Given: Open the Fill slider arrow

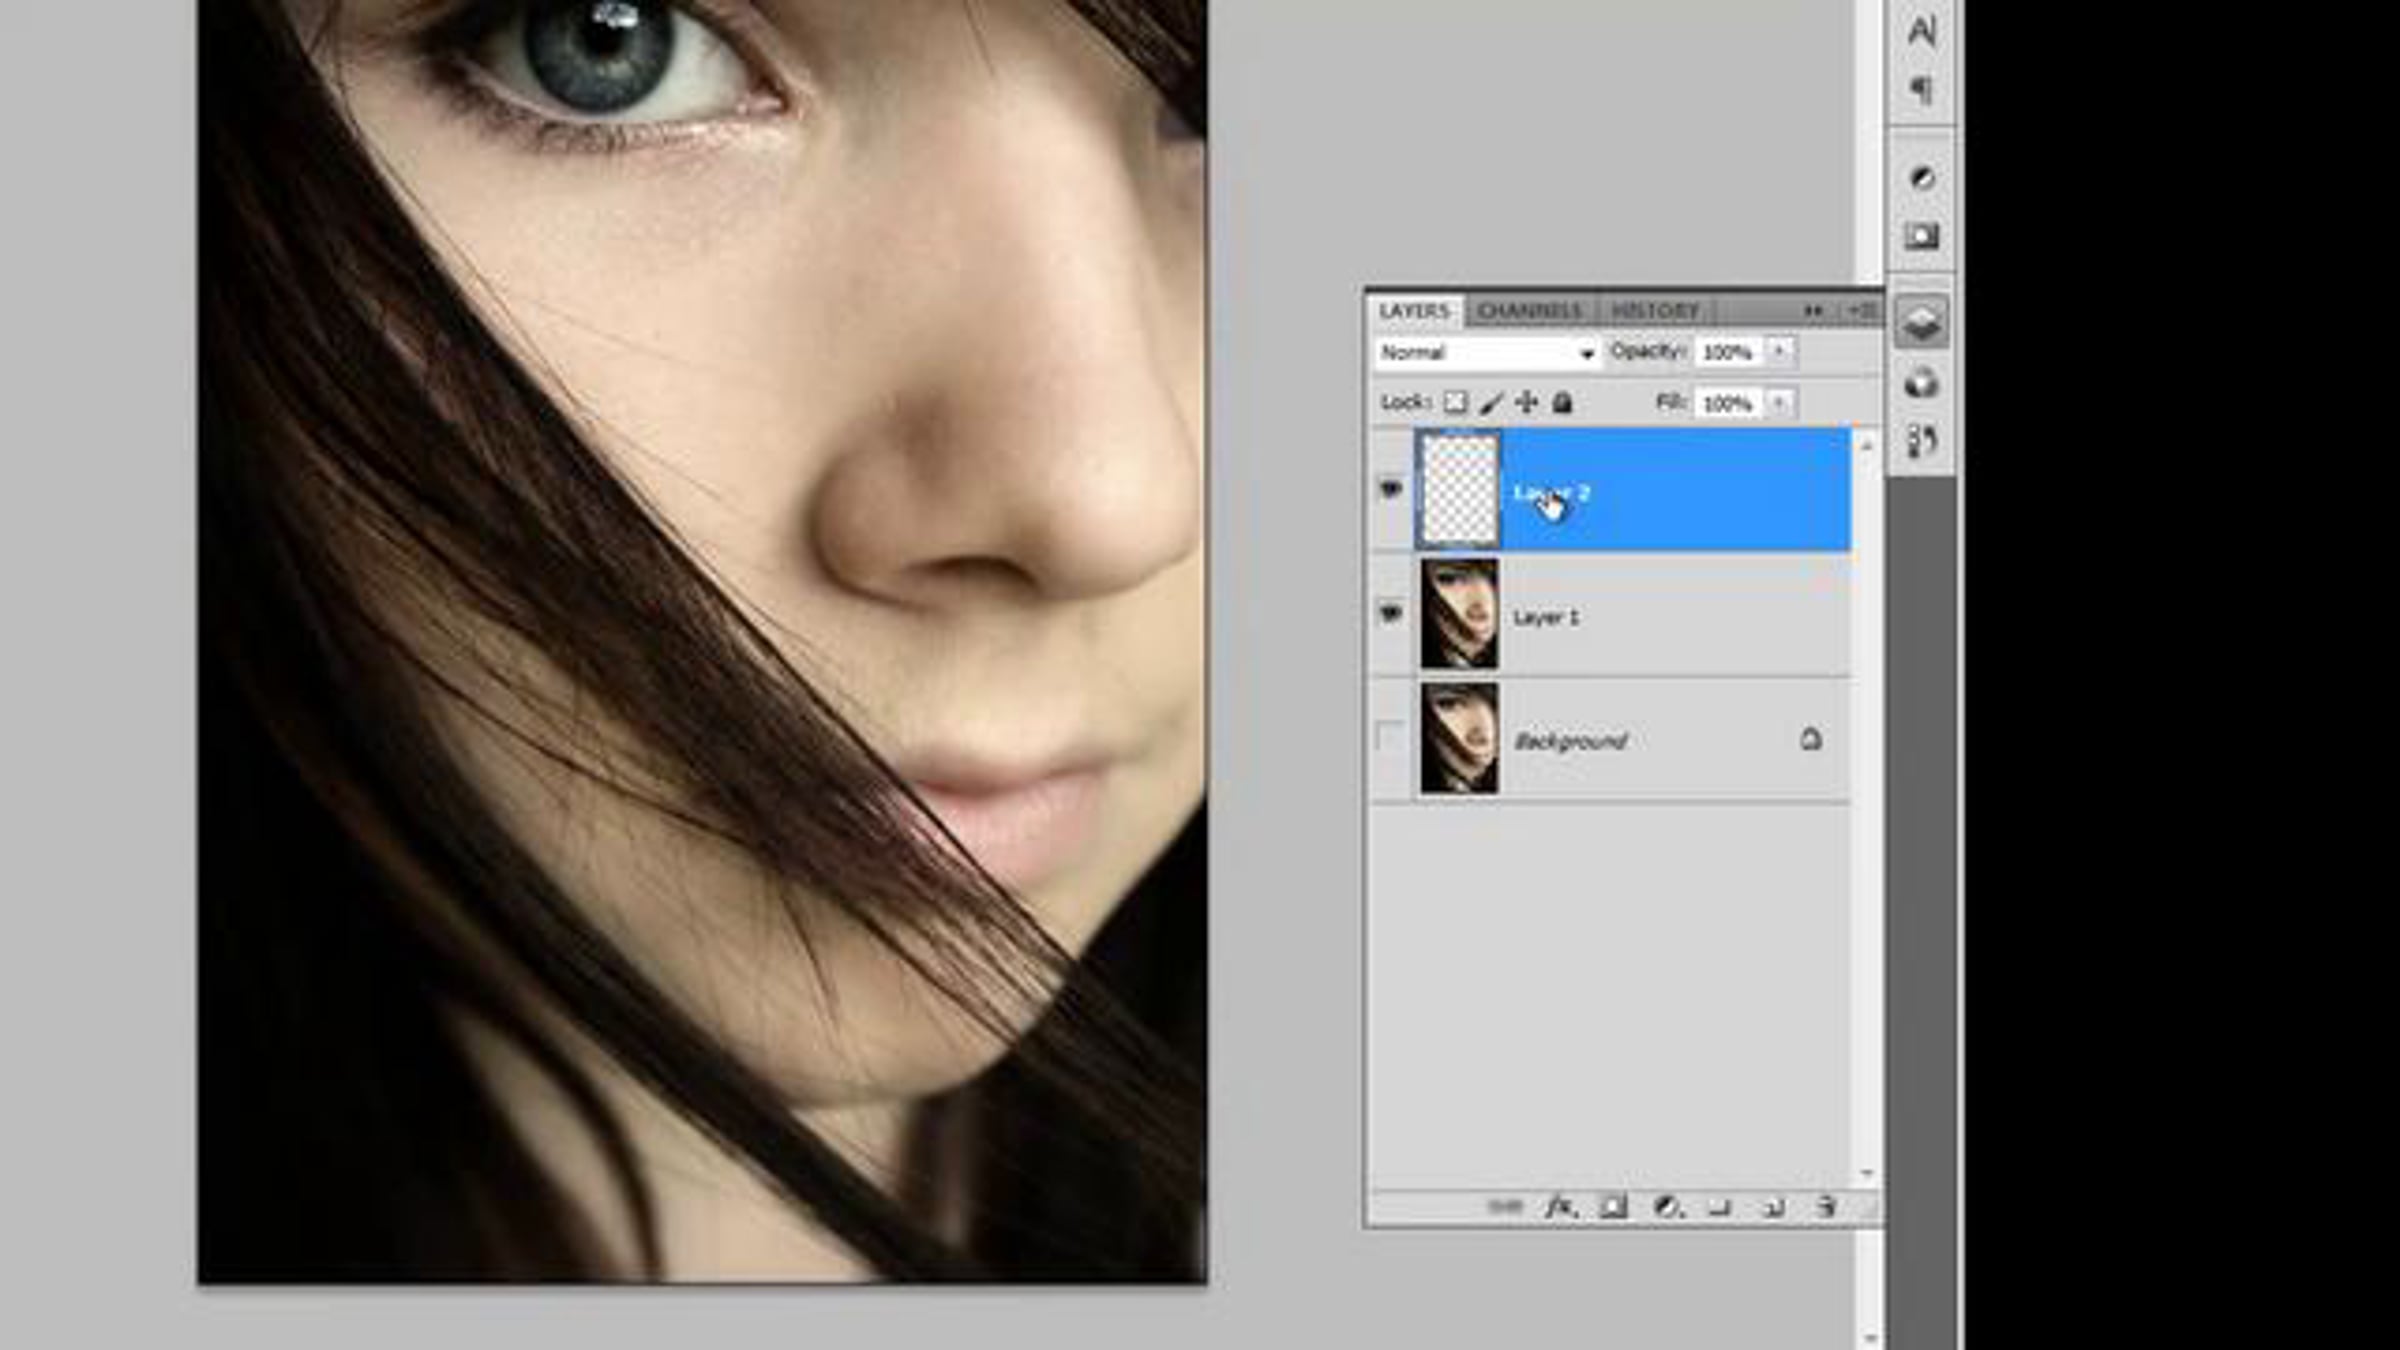Looking at the screenshot, I should click(1779, 402).
